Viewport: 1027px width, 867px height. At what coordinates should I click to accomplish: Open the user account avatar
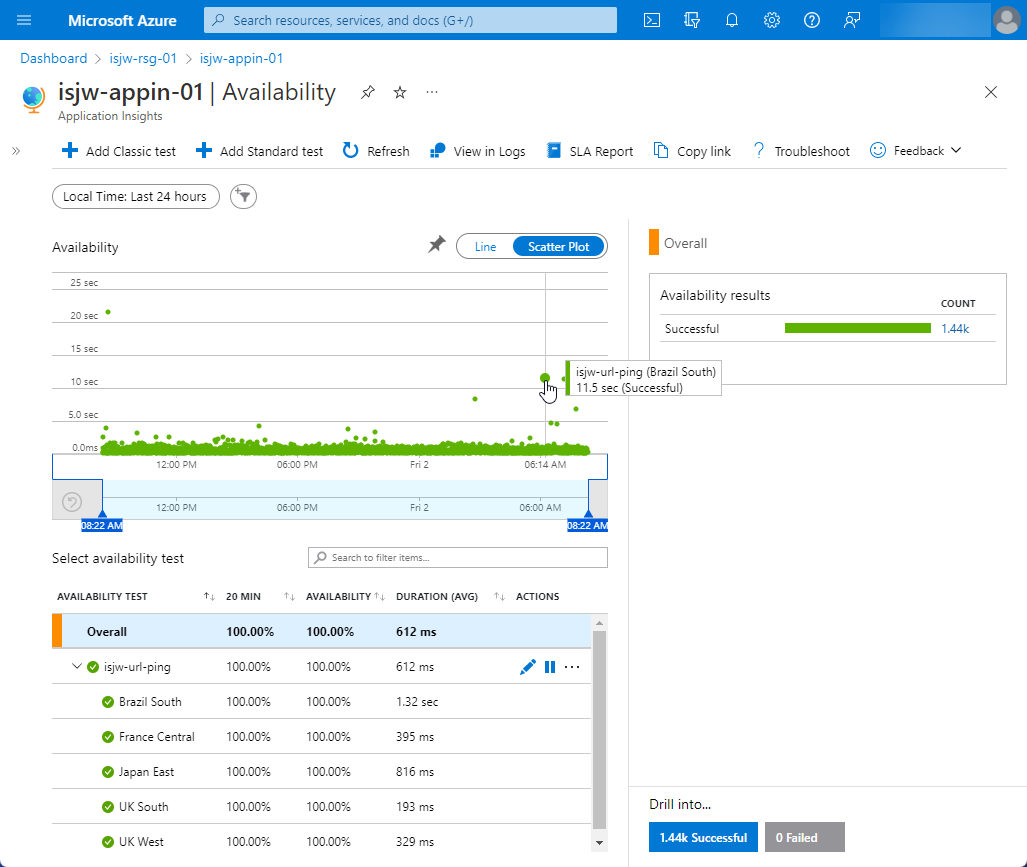1006,20
